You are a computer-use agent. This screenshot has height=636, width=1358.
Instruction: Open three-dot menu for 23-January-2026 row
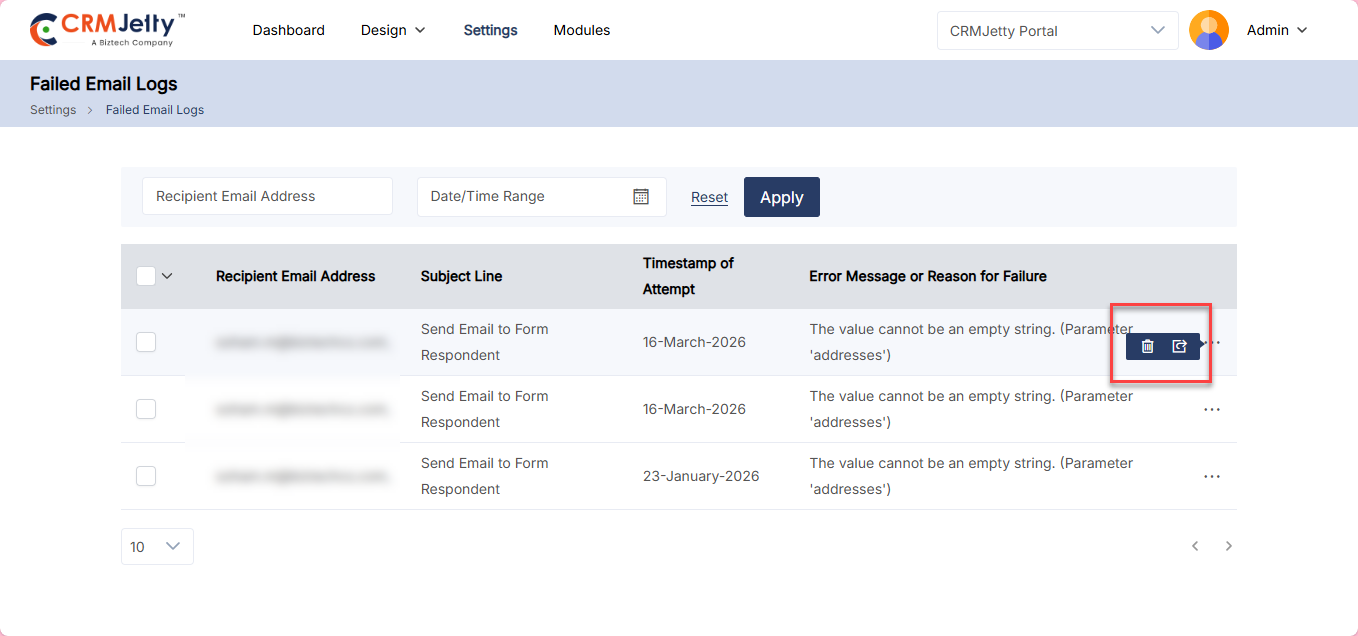1211,477
